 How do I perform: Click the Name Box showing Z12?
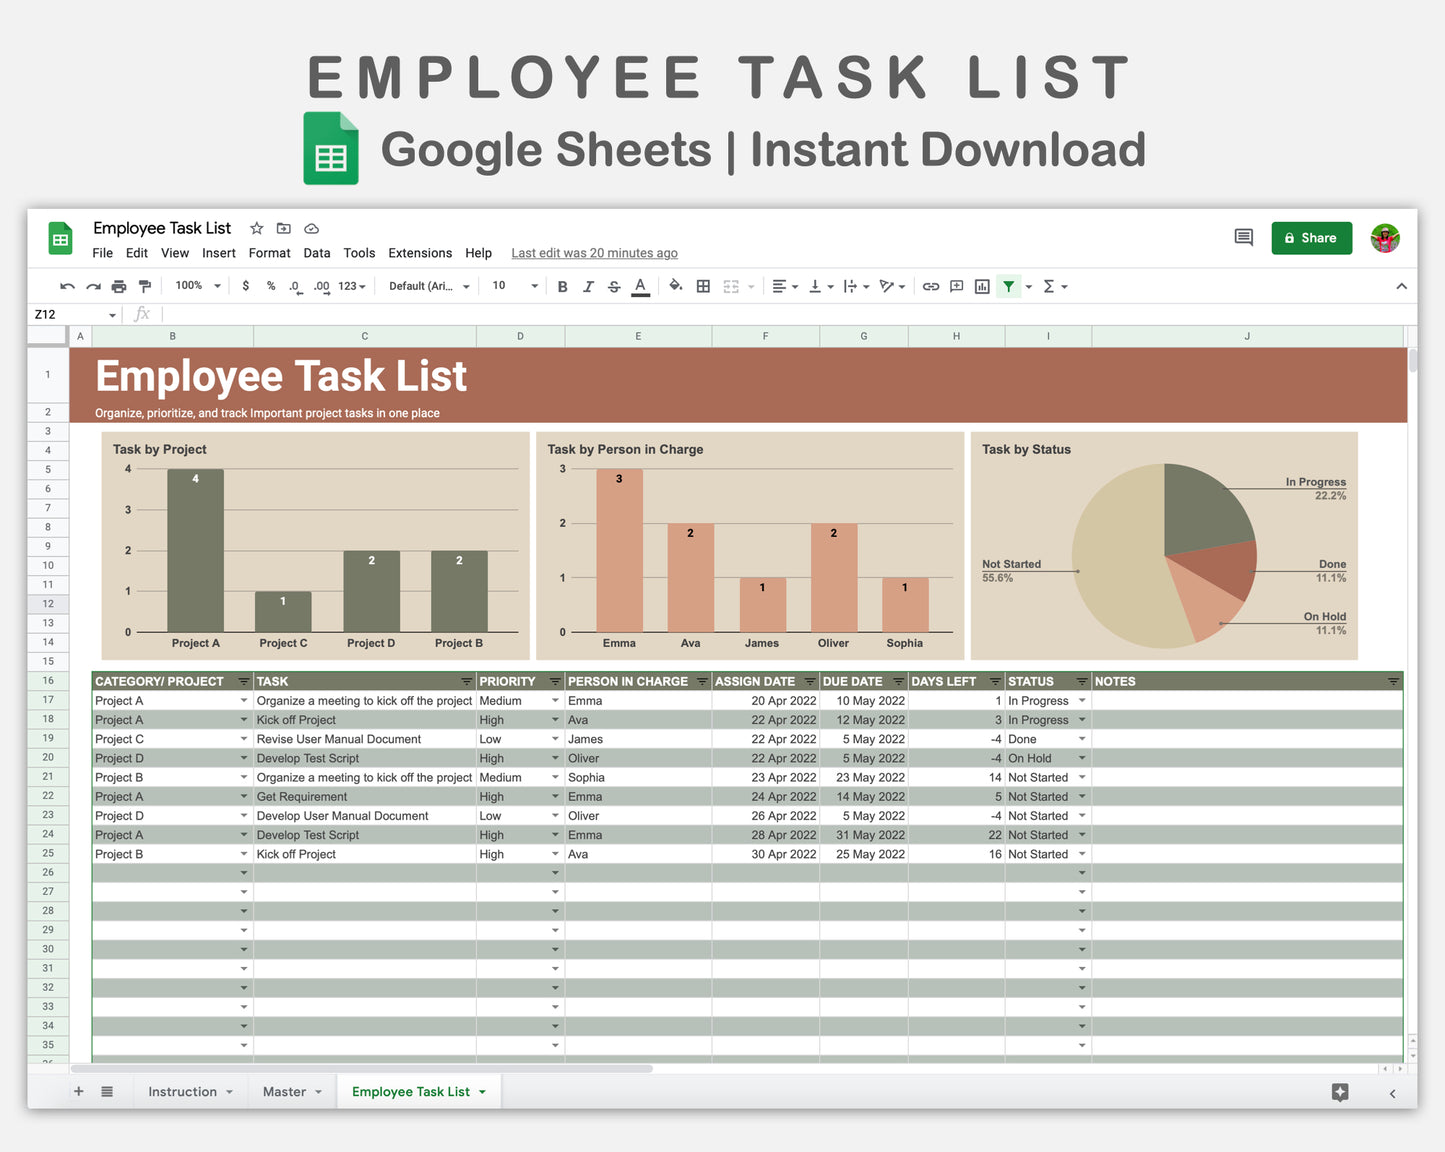(x=60, y=314)
